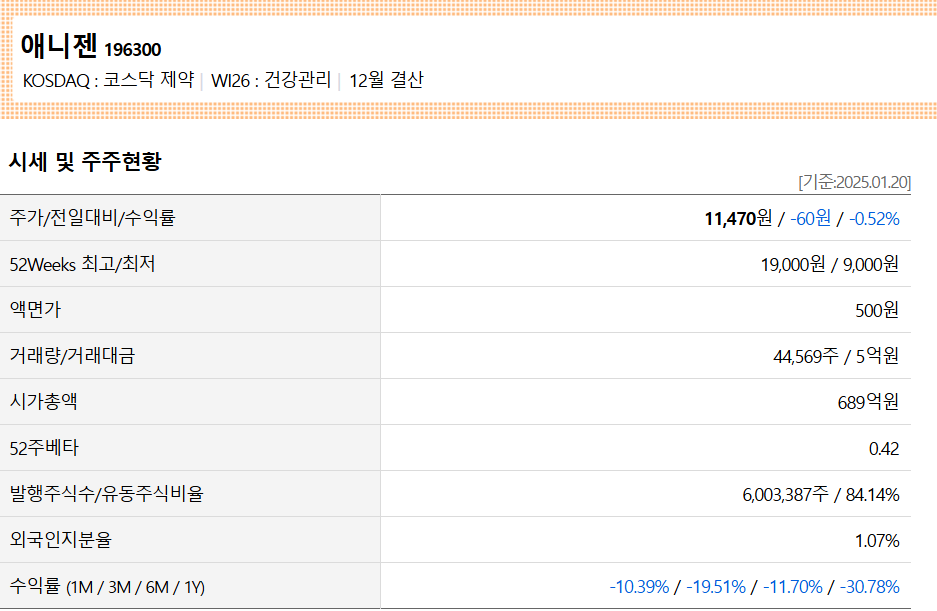Click the 거래량/거래대금 row label
Viewport: 937px width, 611px height.
point(72,356)
